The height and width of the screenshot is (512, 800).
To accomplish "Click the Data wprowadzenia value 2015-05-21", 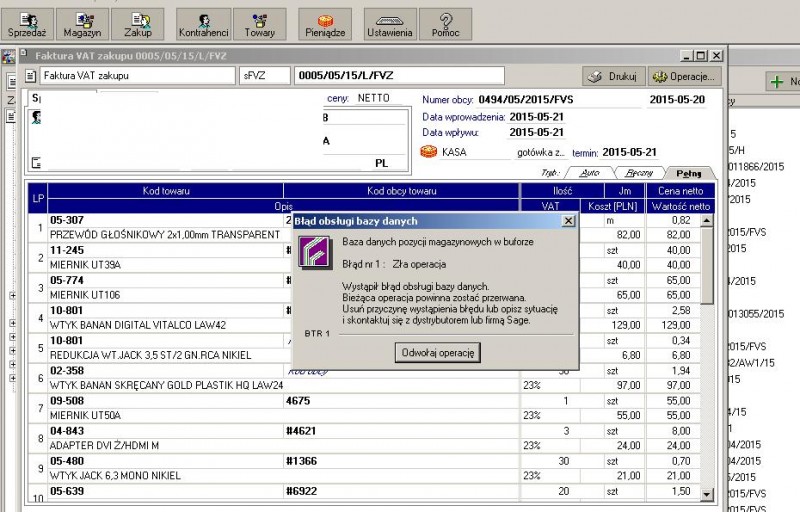I will point(536,117).
